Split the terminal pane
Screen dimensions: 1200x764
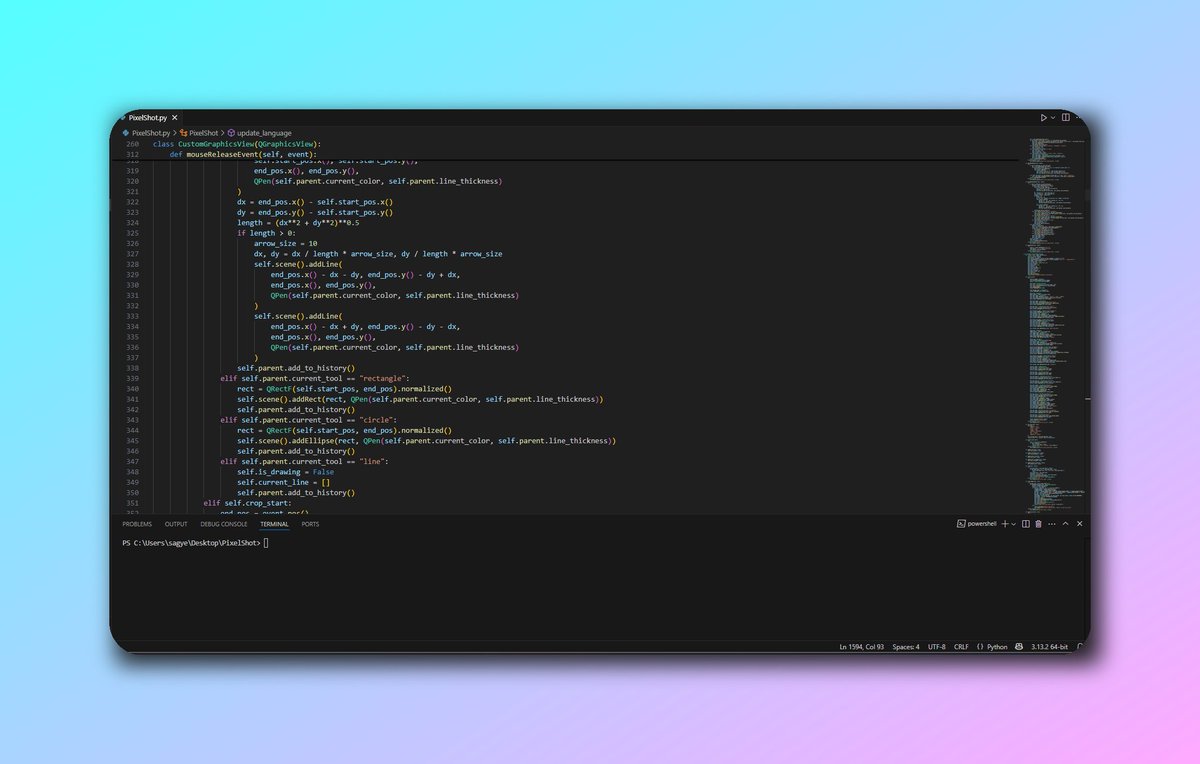(x=1026, y=524)
